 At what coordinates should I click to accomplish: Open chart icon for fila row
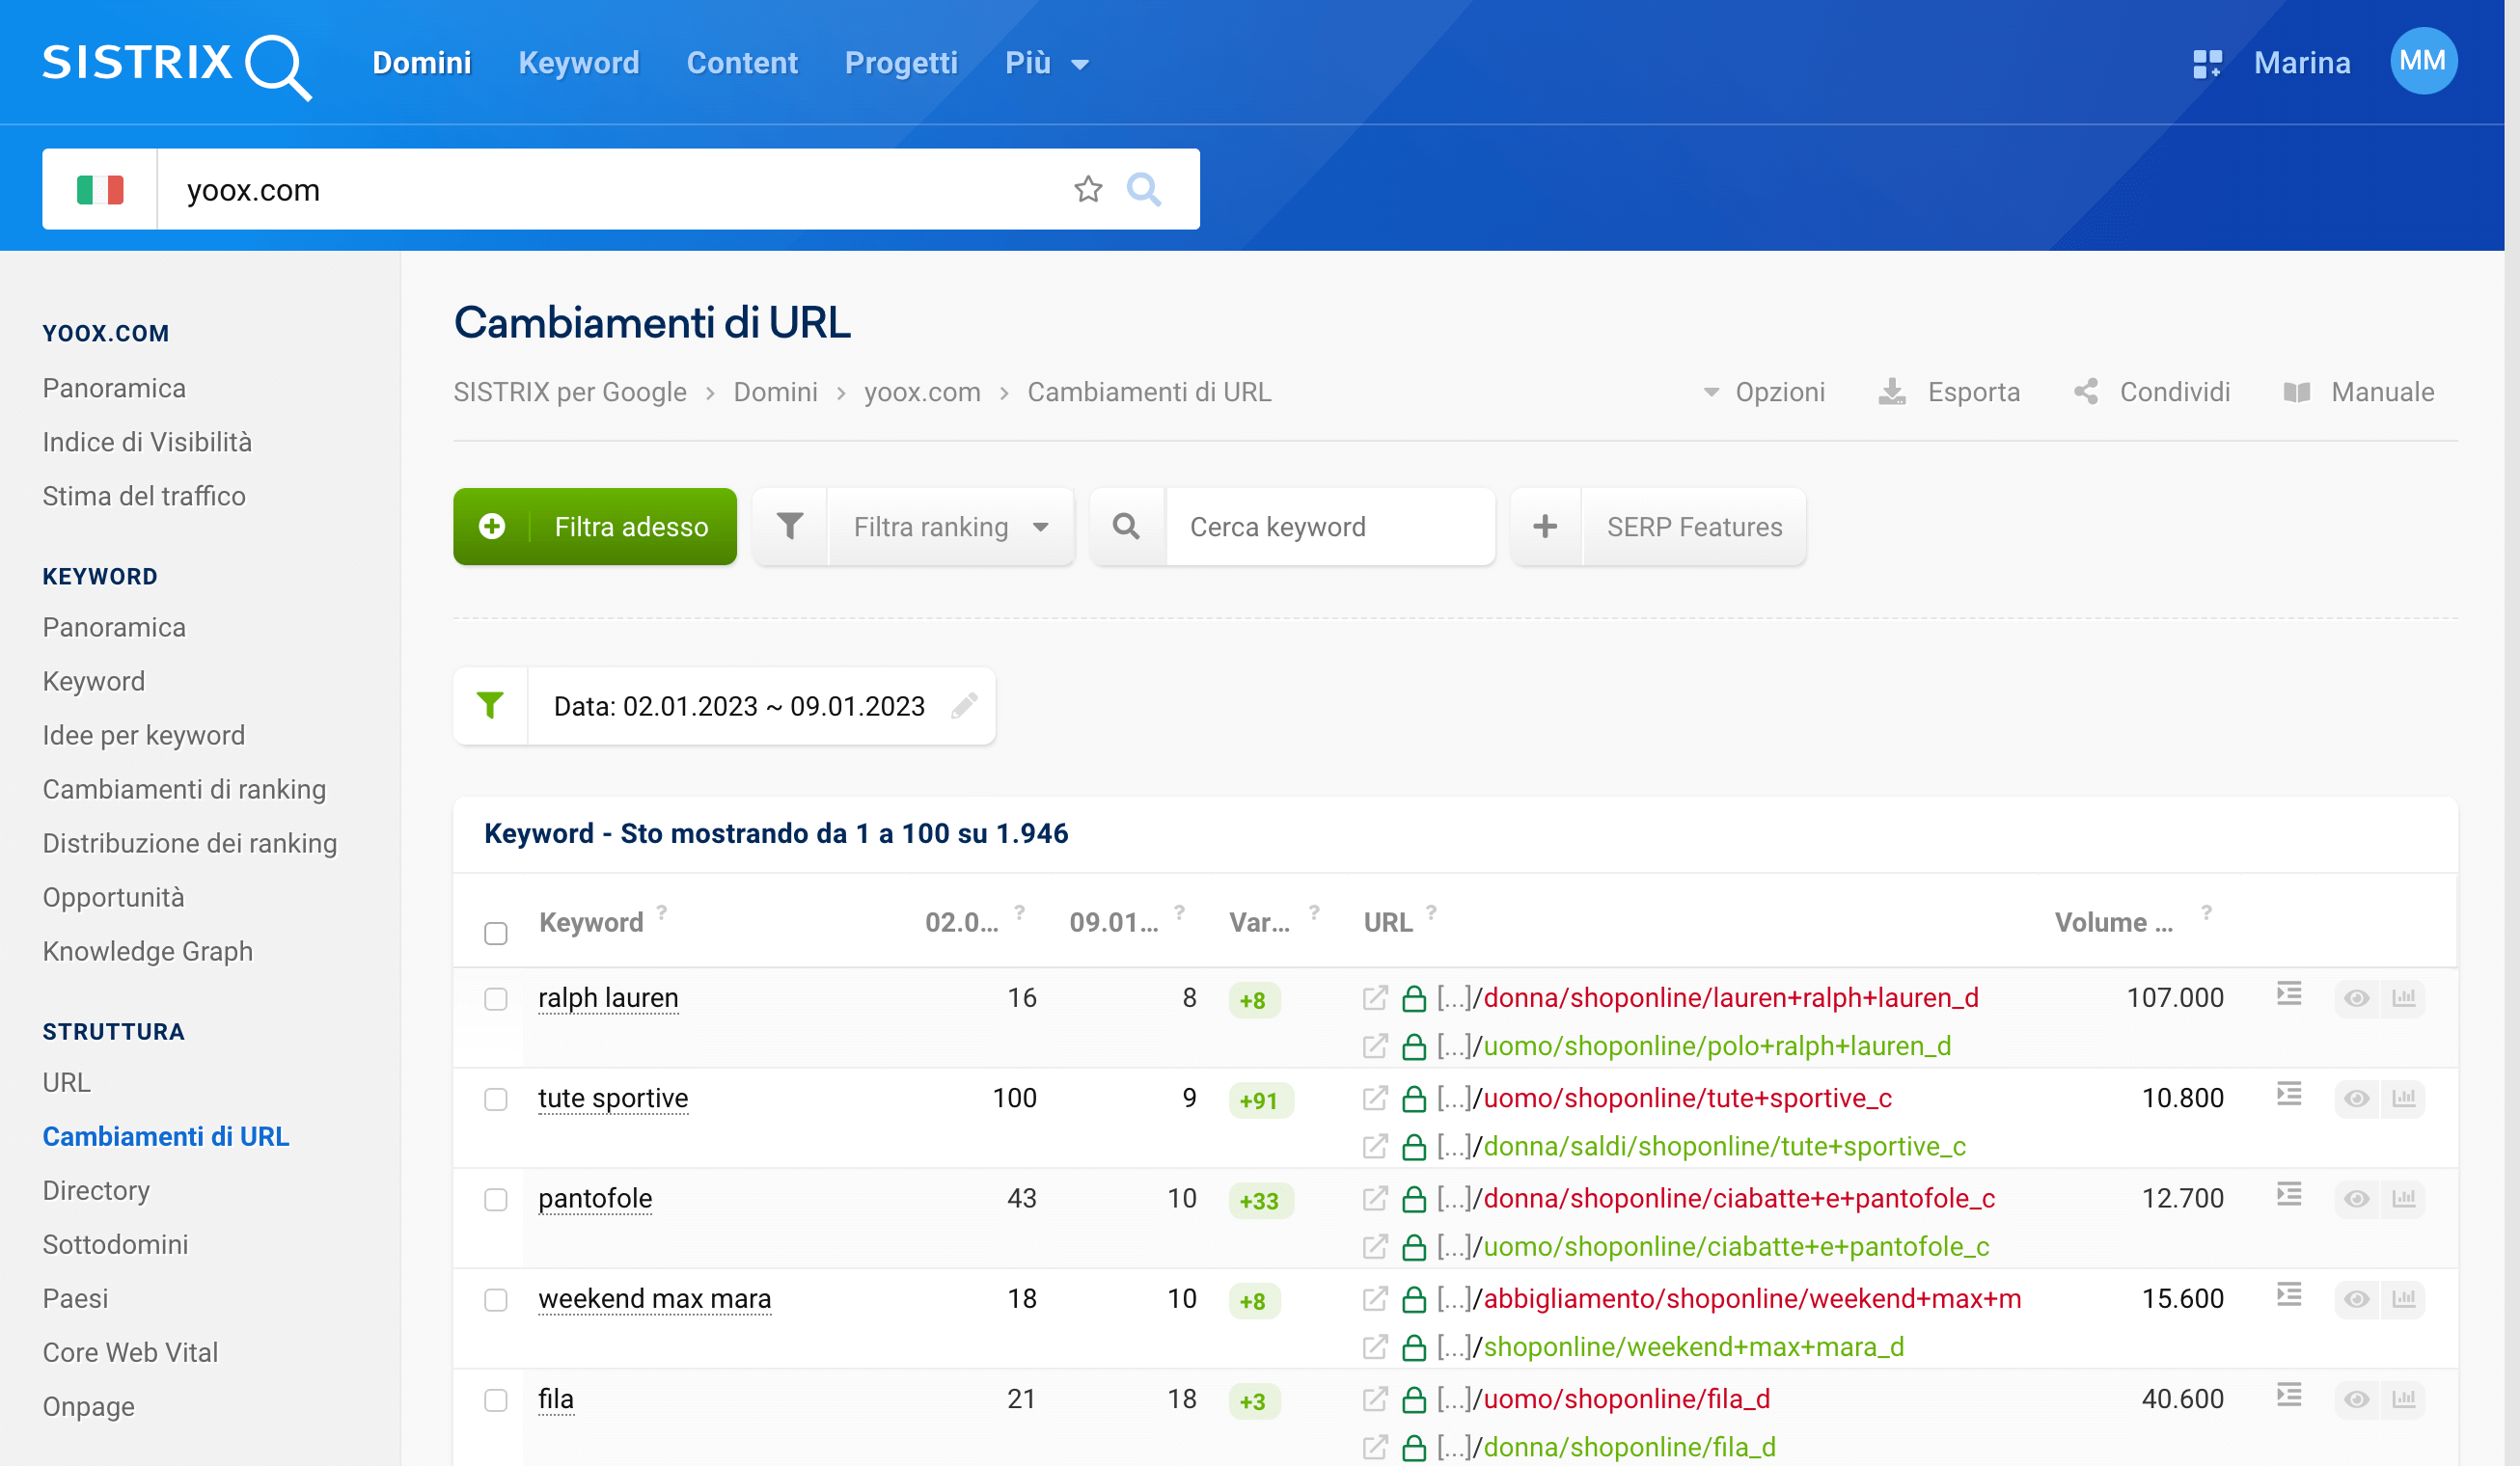pos(2403,1399)
